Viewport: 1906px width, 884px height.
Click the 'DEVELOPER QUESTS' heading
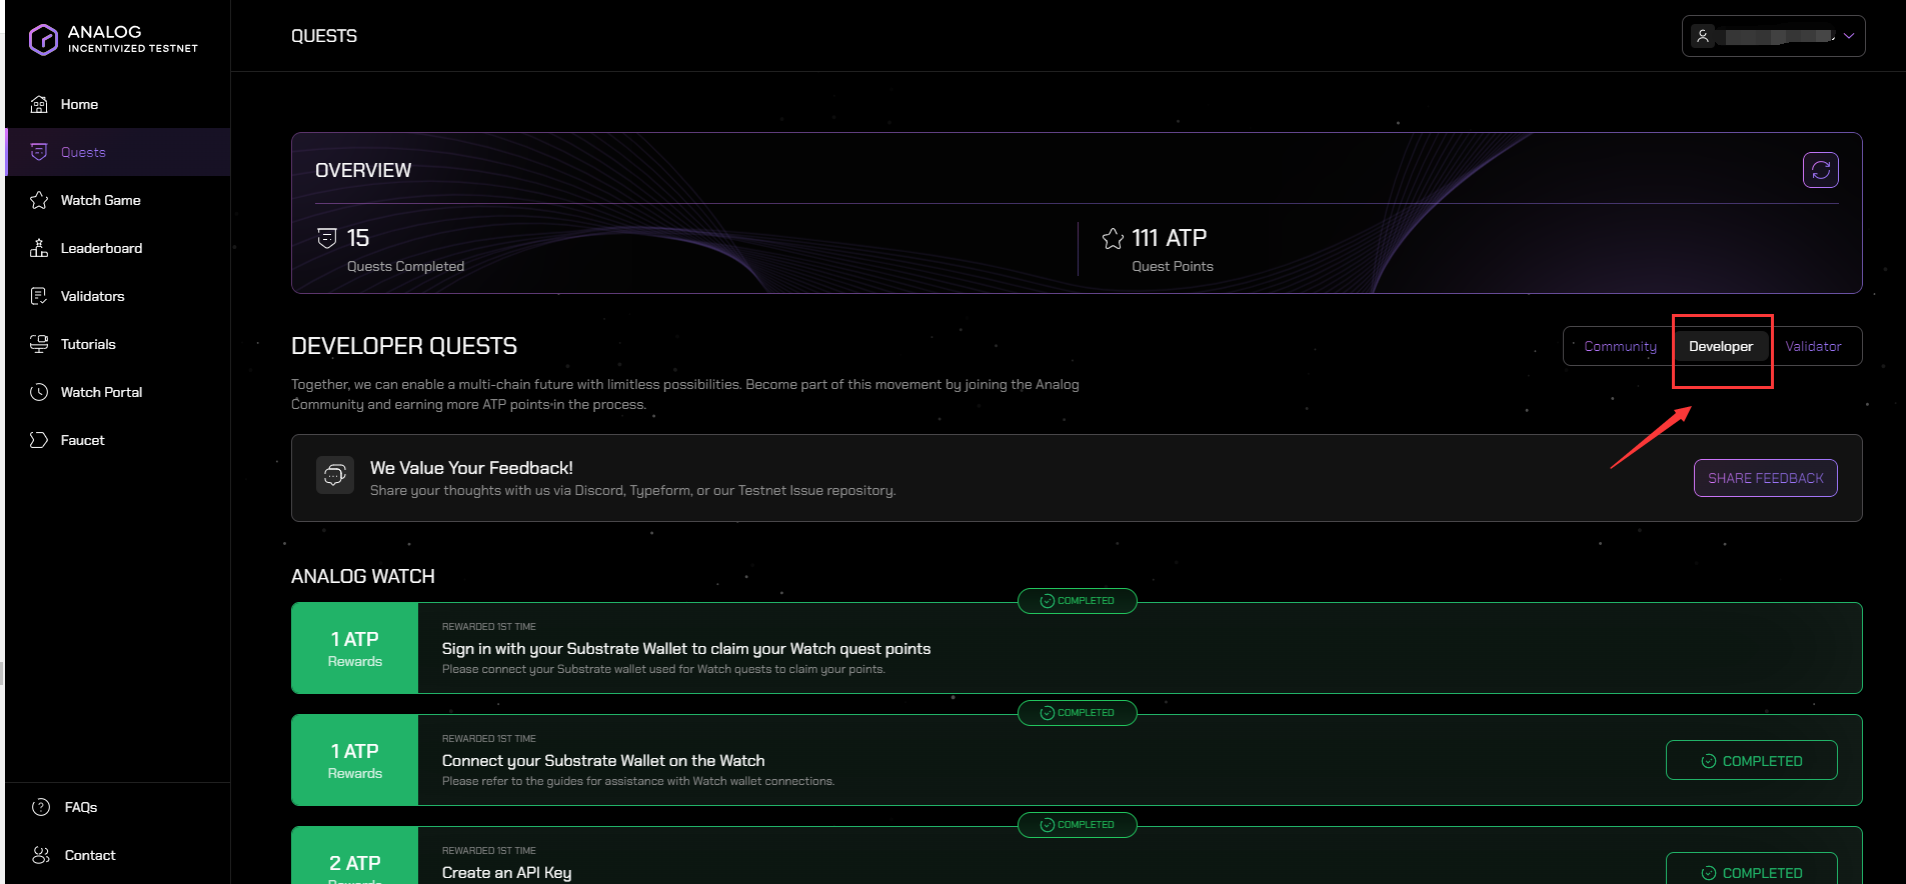(x=404, y=346)
